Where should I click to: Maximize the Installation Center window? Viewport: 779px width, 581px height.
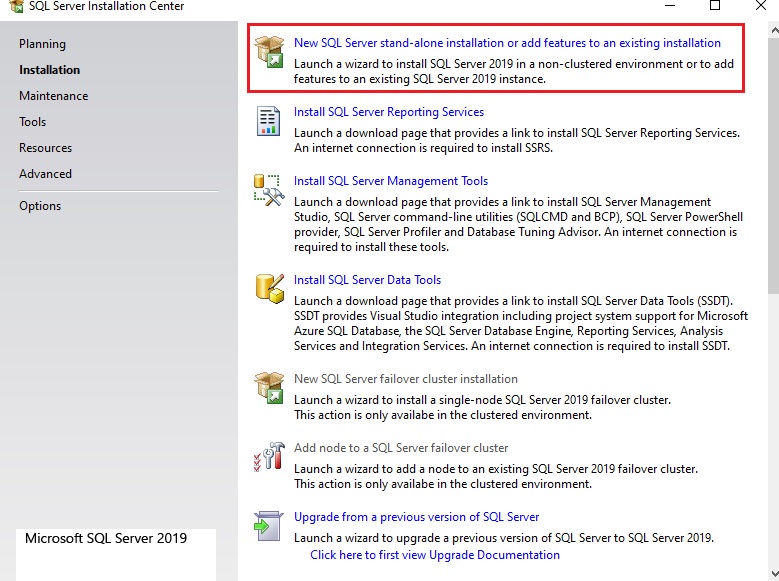click(715, 6)
